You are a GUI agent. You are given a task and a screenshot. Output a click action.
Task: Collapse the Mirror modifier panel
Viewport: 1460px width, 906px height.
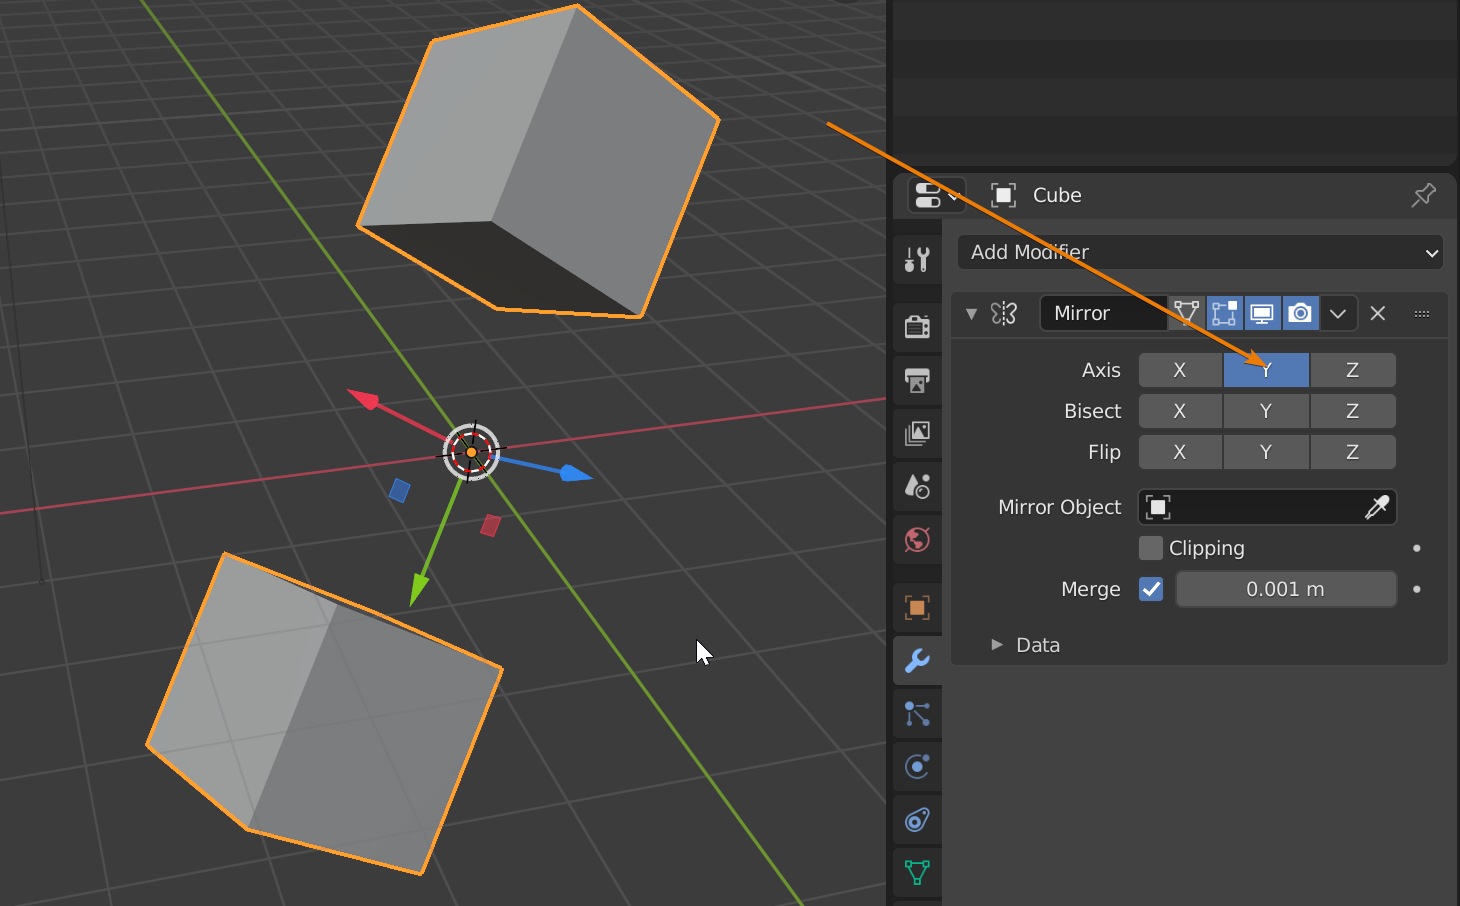(971, 314)
